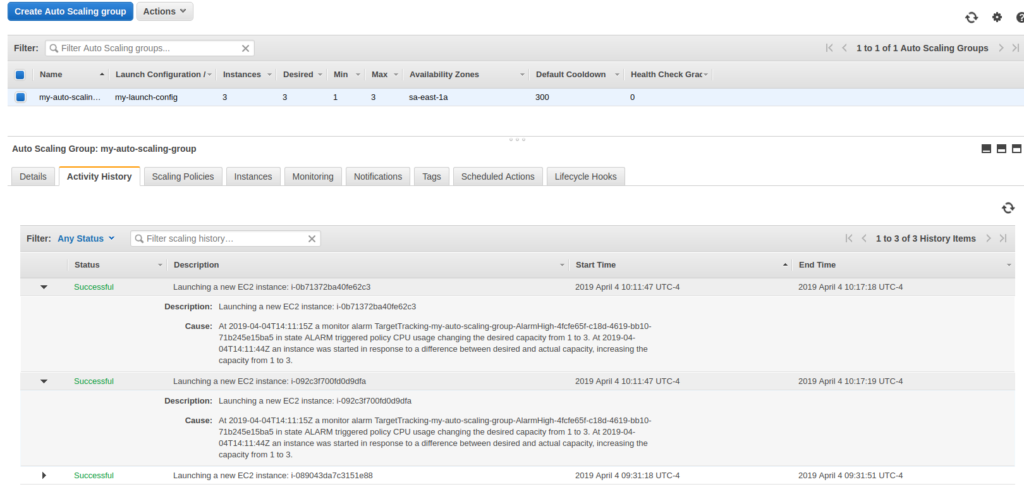Go to first page of Auto Scaling Groups

point(829,48)
